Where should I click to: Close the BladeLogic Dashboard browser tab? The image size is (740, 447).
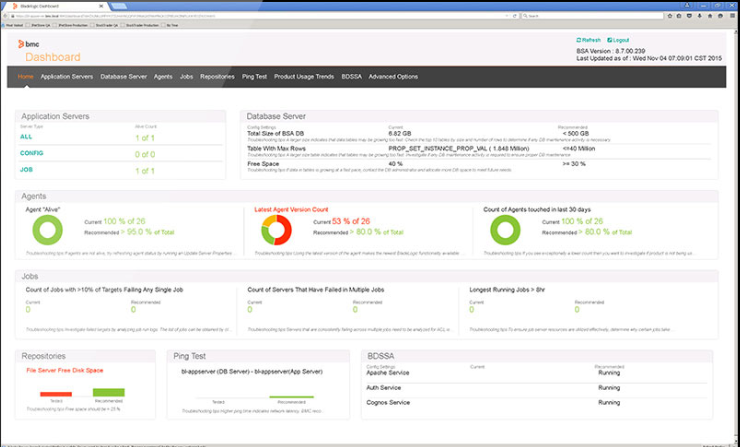tap(101, 6)
